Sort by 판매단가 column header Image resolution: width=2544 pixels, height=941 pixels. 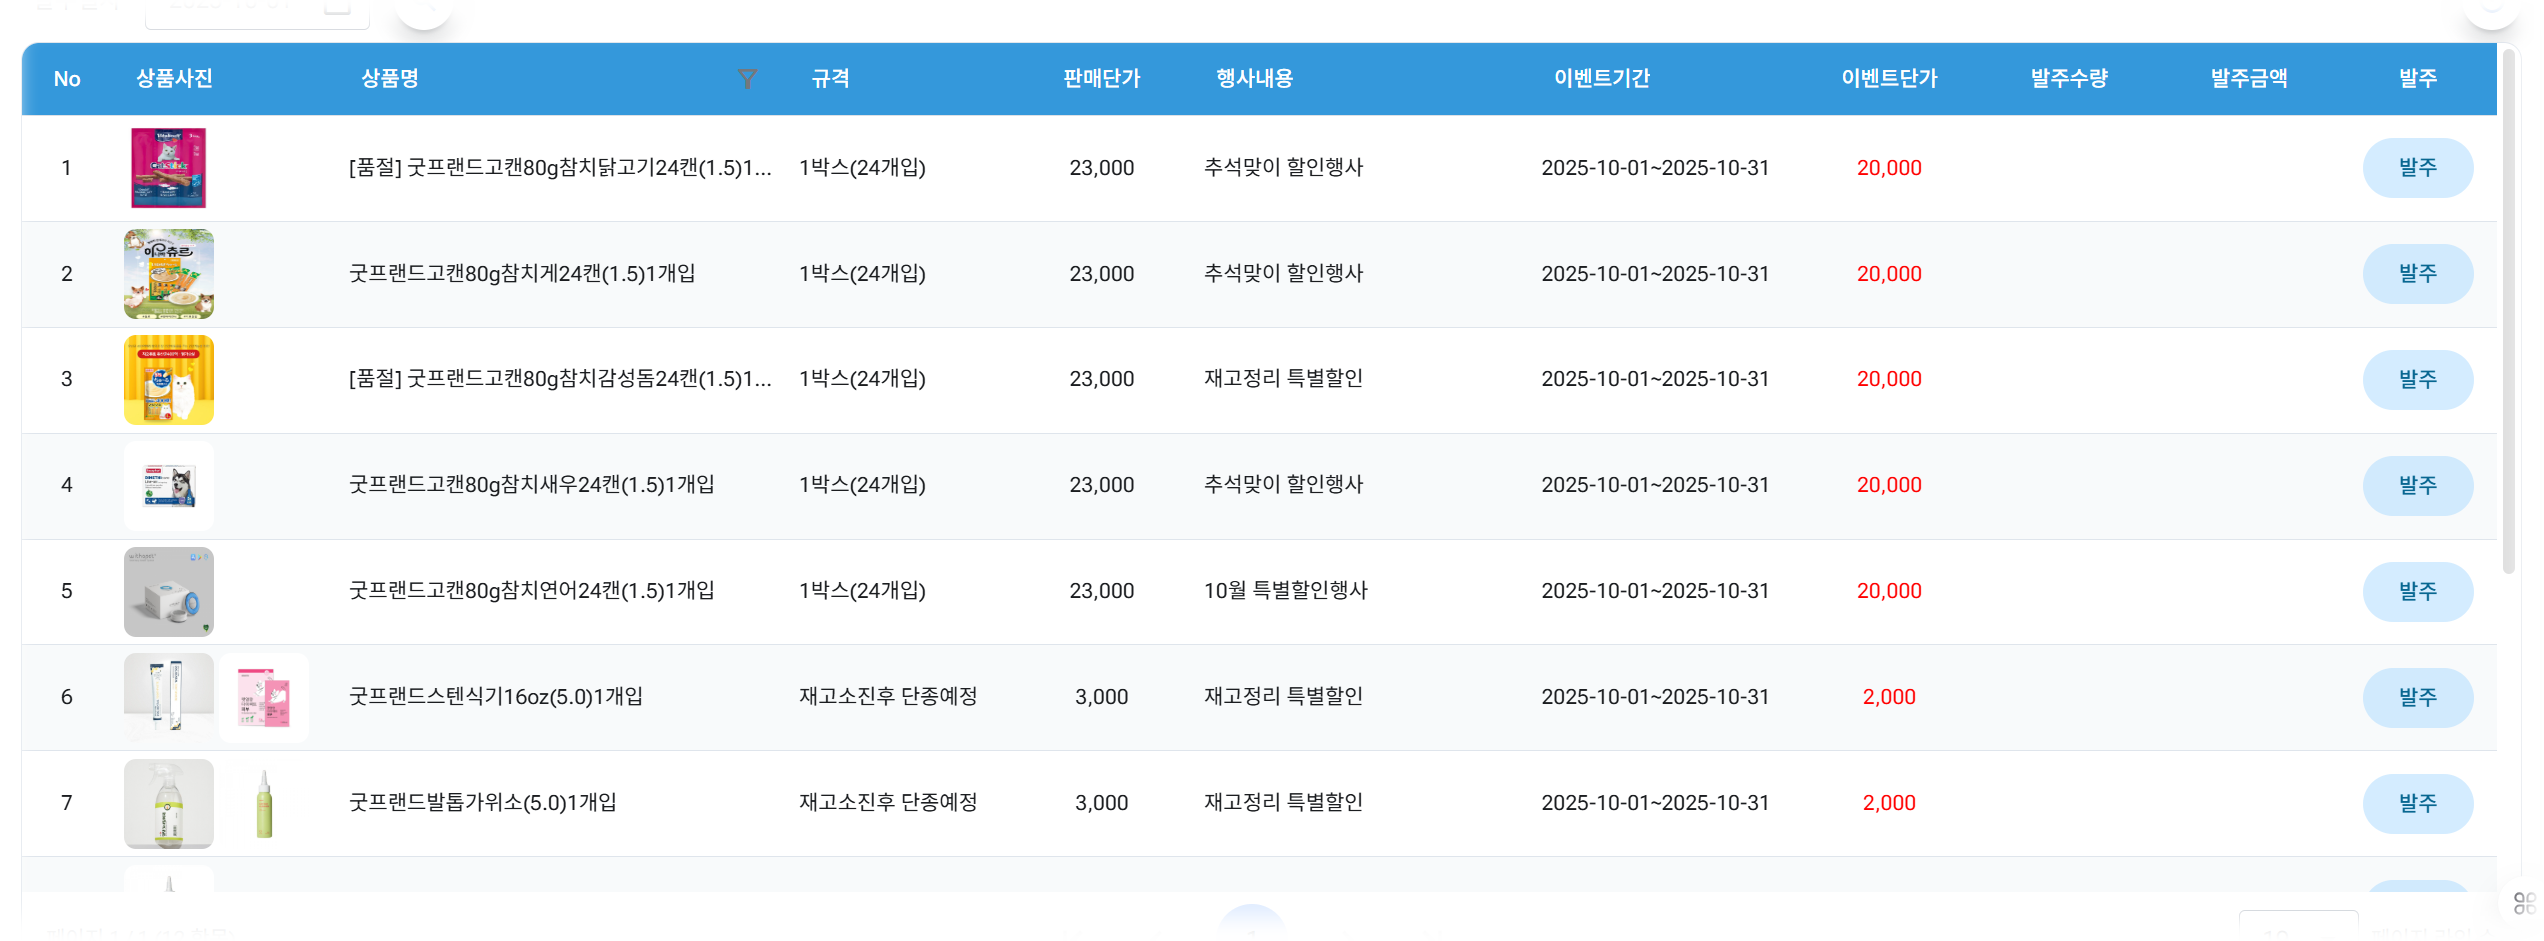point(1101,79)
